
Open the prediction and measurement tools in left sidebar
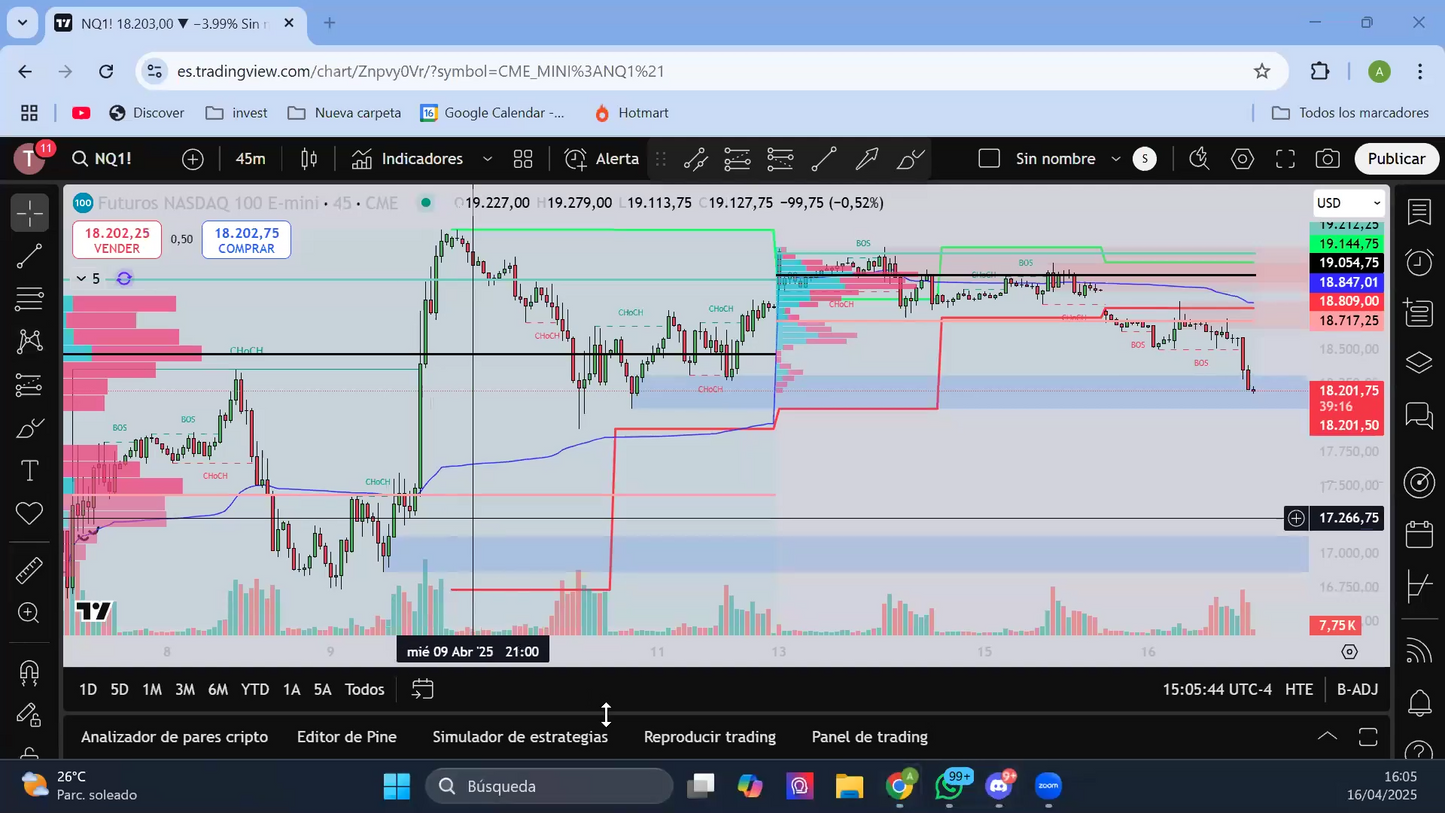[x=30, y=385]
